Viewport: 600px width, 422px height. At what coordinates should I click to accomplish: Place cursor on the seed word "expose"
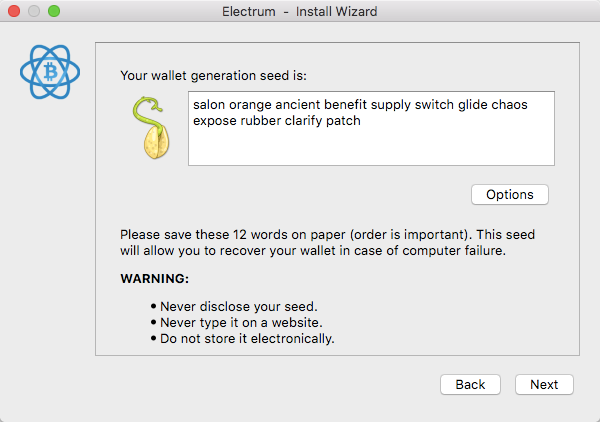(x=215, y=121)
